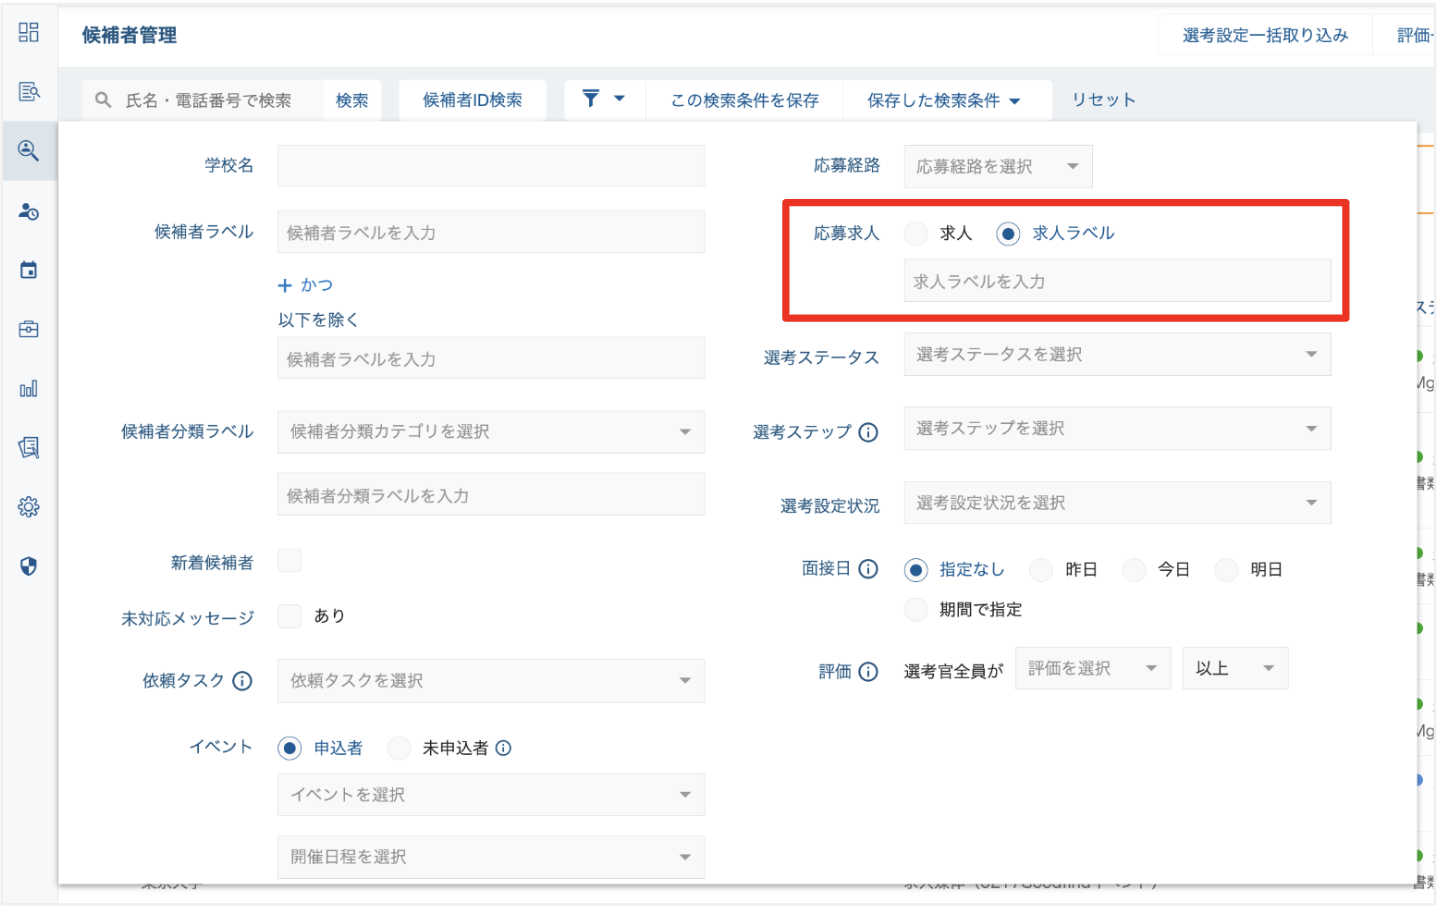Select the 未申込者 option under イベント
The height and width of the screenshot is (906, 1440).
pos(399,747)
